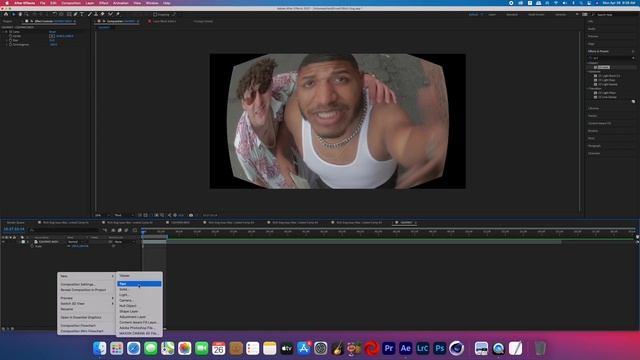Click the time navigator bar above the ruler
The height and width of the screenshot is (360, 640).
(388, 228)
